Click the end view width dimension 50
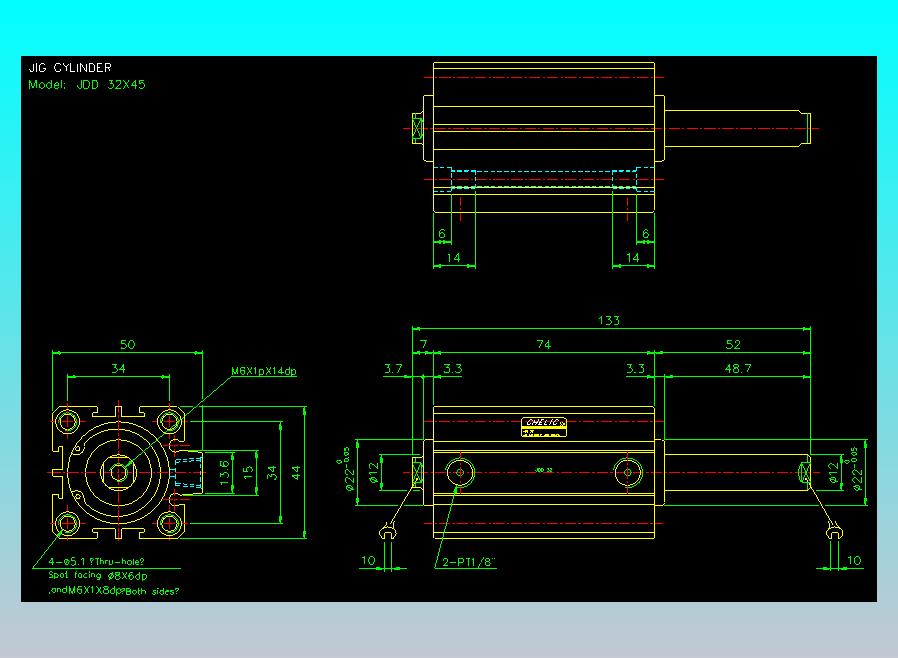The width and height of the screenshot is (898, 658). [127, 345]
